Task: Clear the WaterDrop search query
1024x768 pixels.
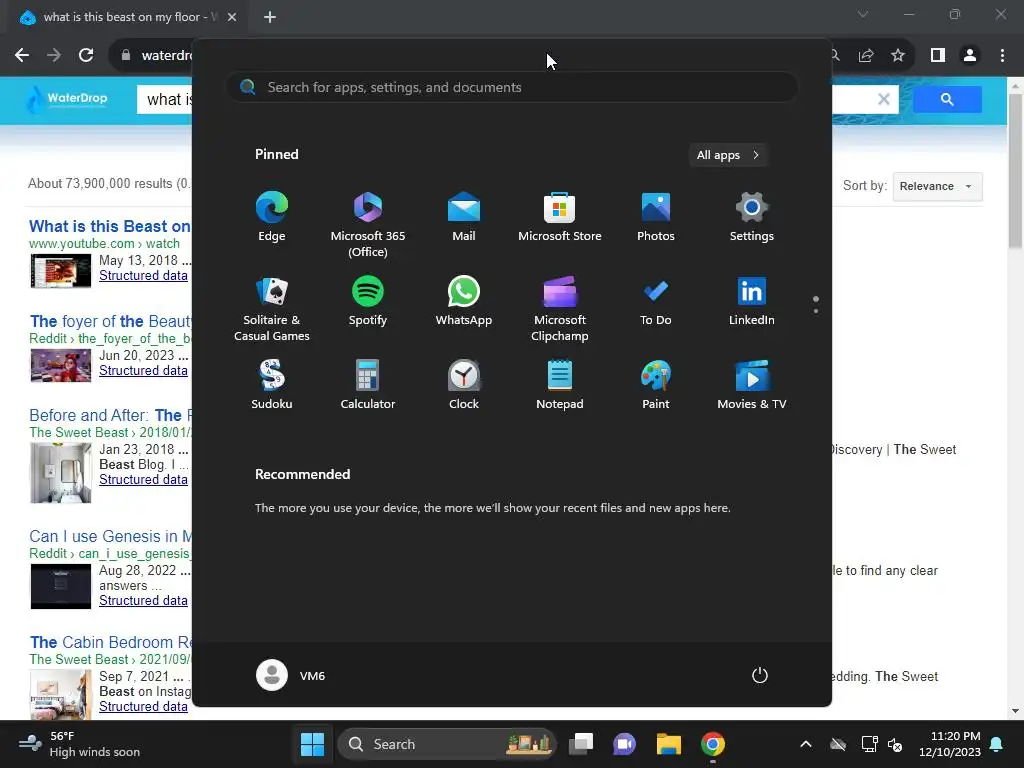Action: 884,99
